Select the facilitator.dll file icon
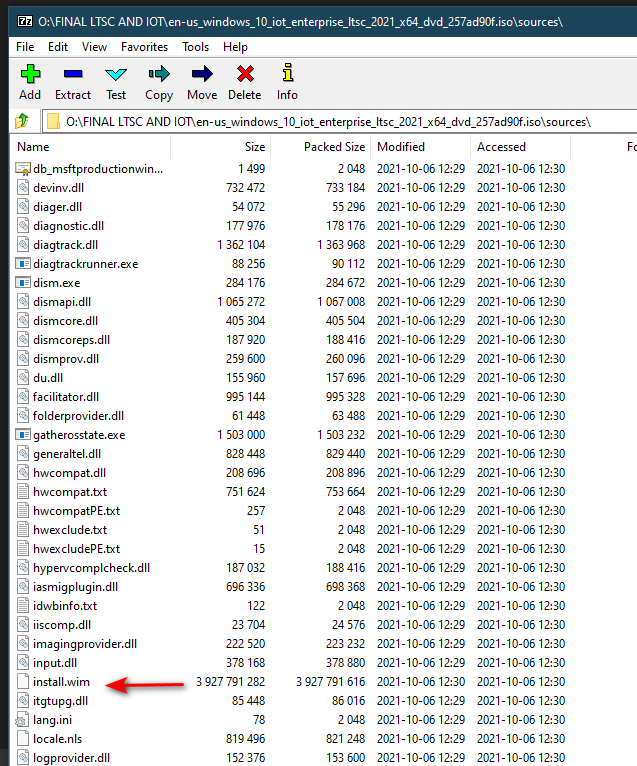The width and height of the screenshot is (637, 766). click(23, 397)
